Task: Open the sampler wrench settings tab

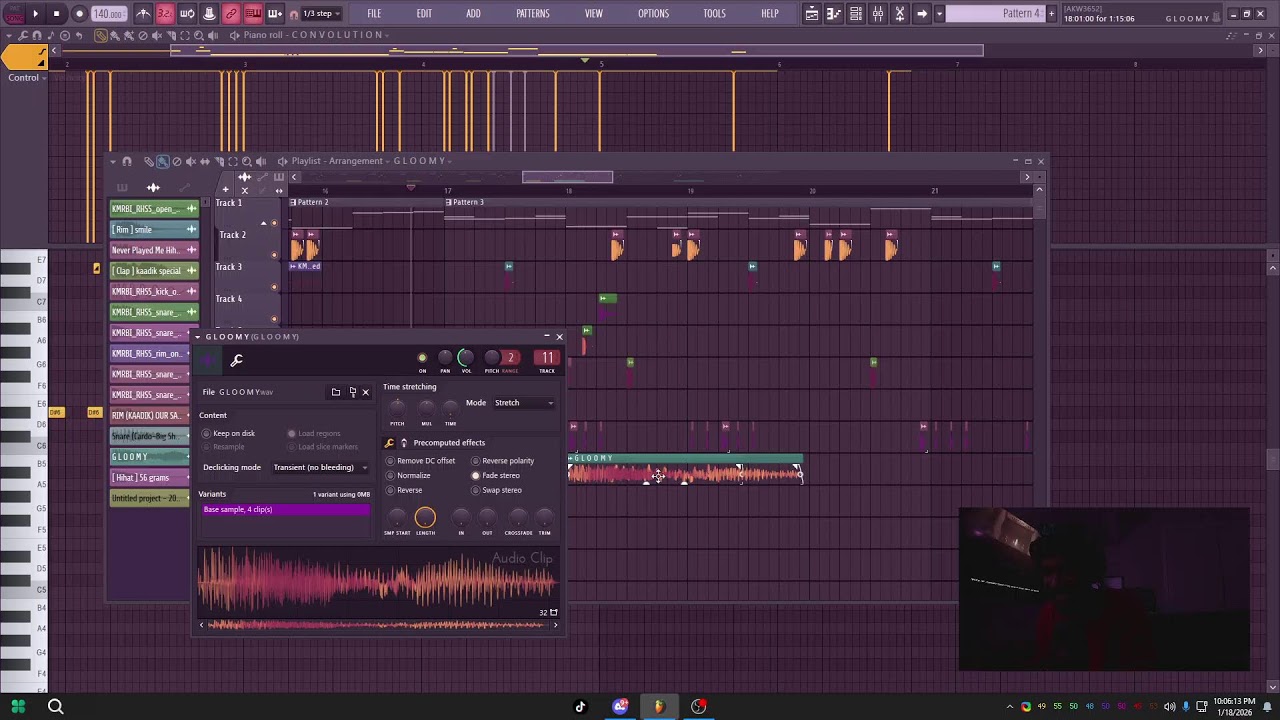Action: 237,360
